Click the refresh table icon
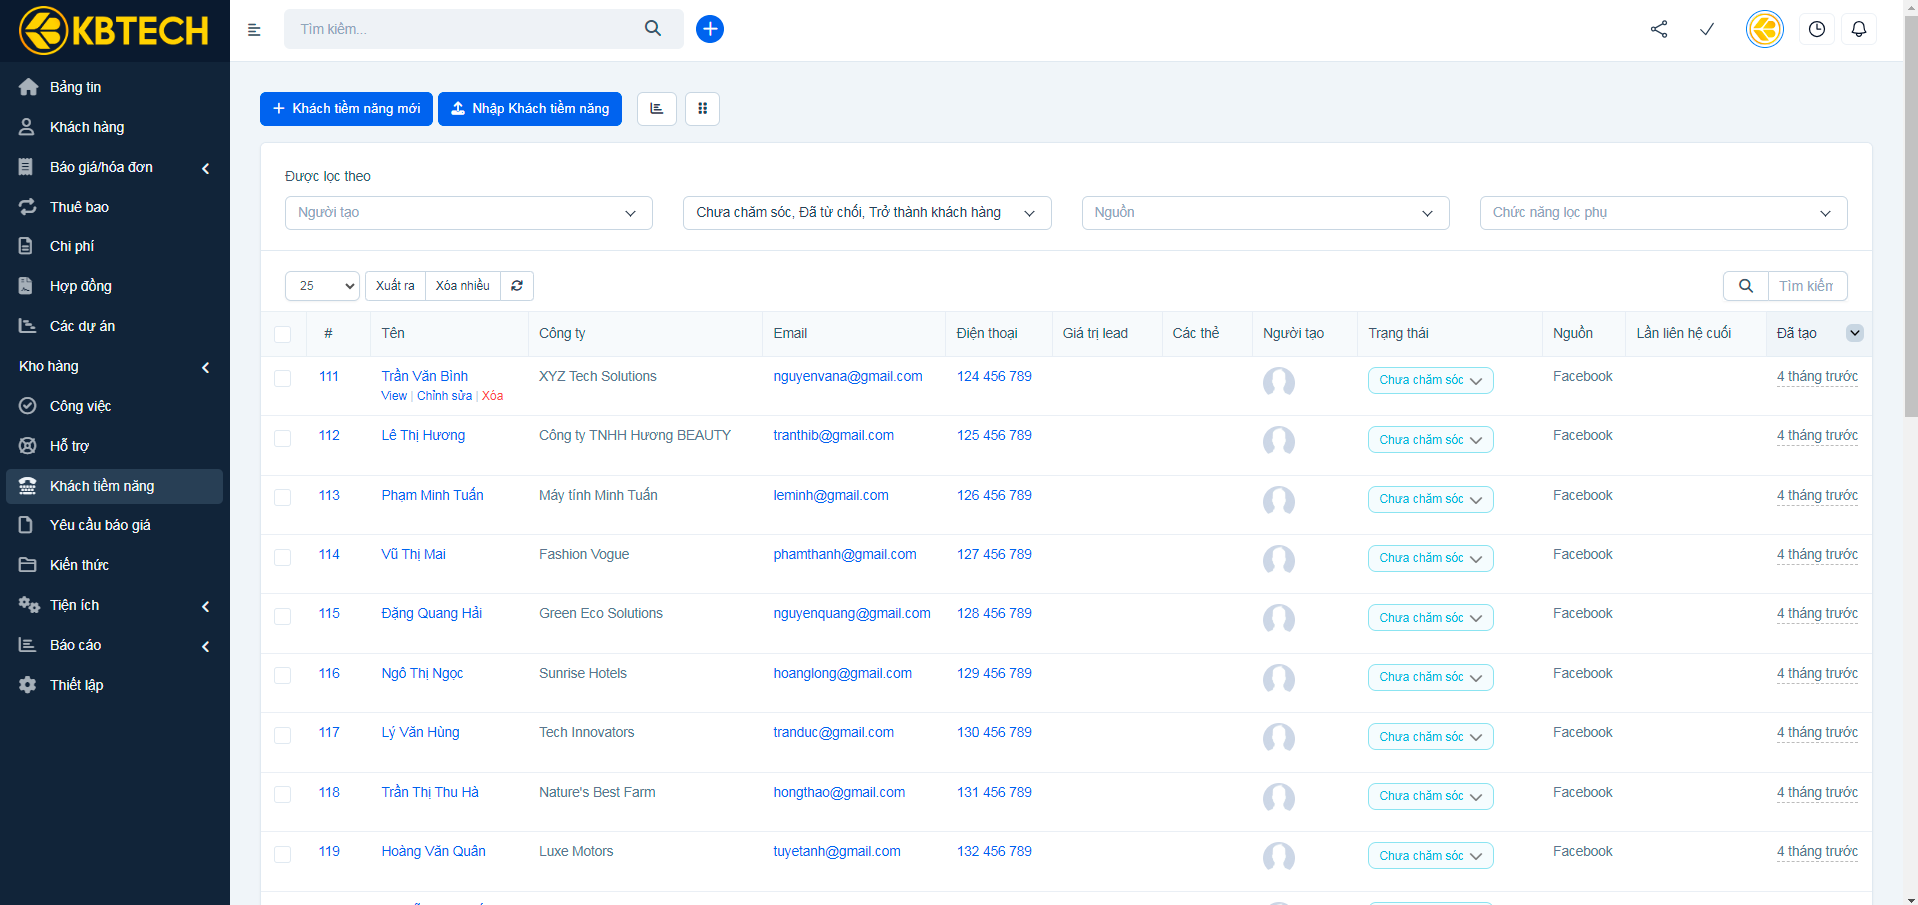 pos(517,286)
